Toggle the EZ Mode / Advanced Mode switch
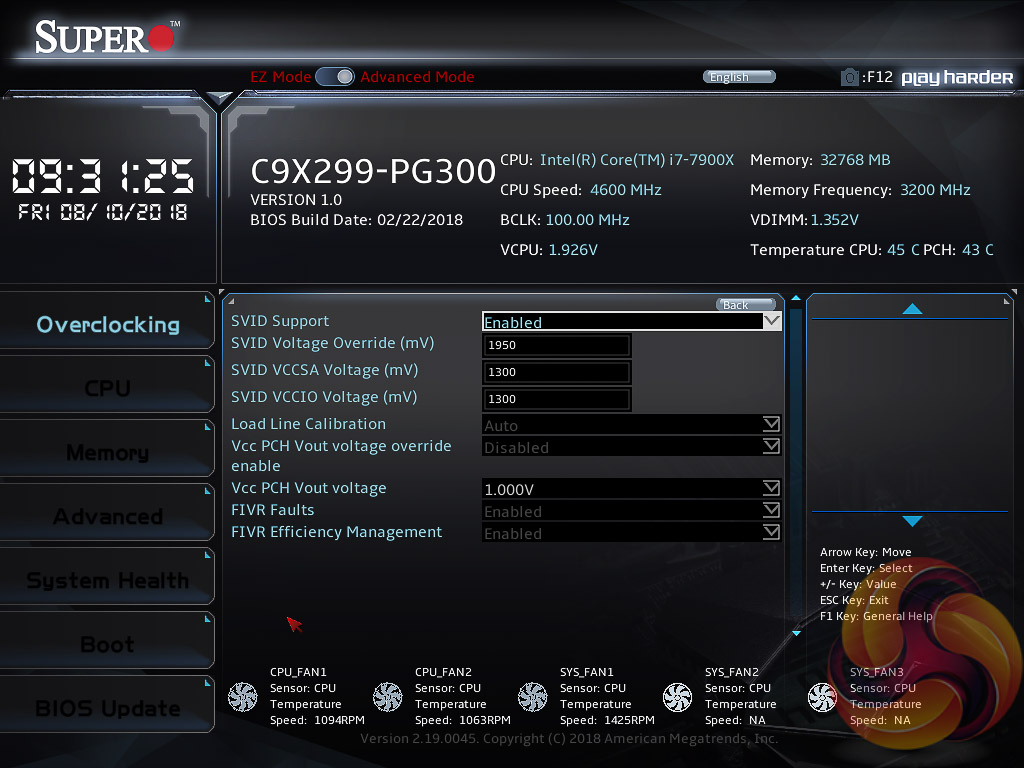This screenshot has width=1024, height=768. (x=335, y=76)
